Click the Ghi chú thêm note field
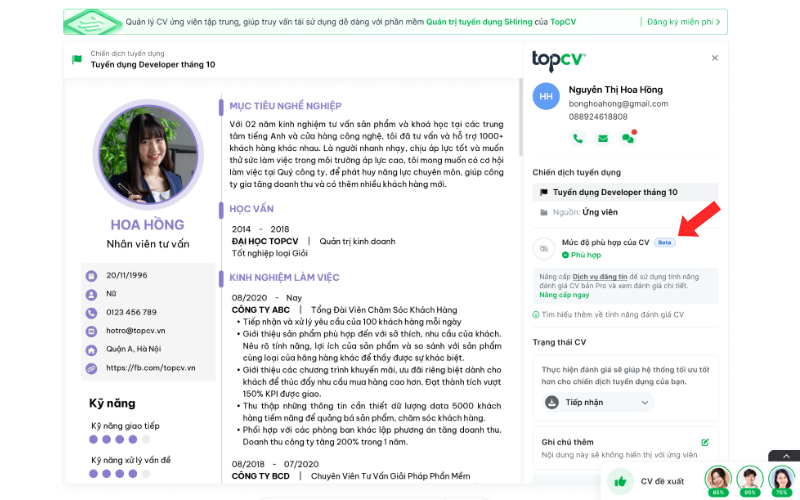The image size is (800, 500). click(626, 448)
